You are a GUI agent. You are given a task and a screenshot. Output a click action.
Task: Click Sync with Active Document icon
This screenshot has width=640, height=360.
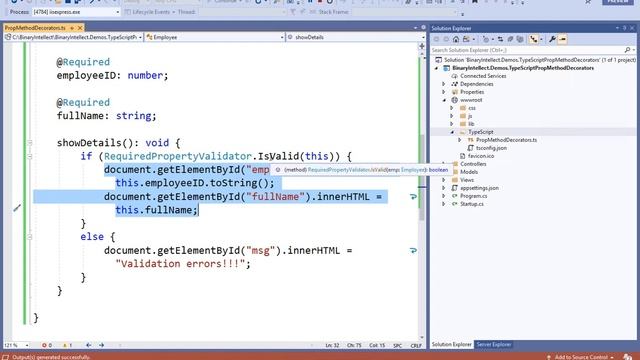pos(500,39)
